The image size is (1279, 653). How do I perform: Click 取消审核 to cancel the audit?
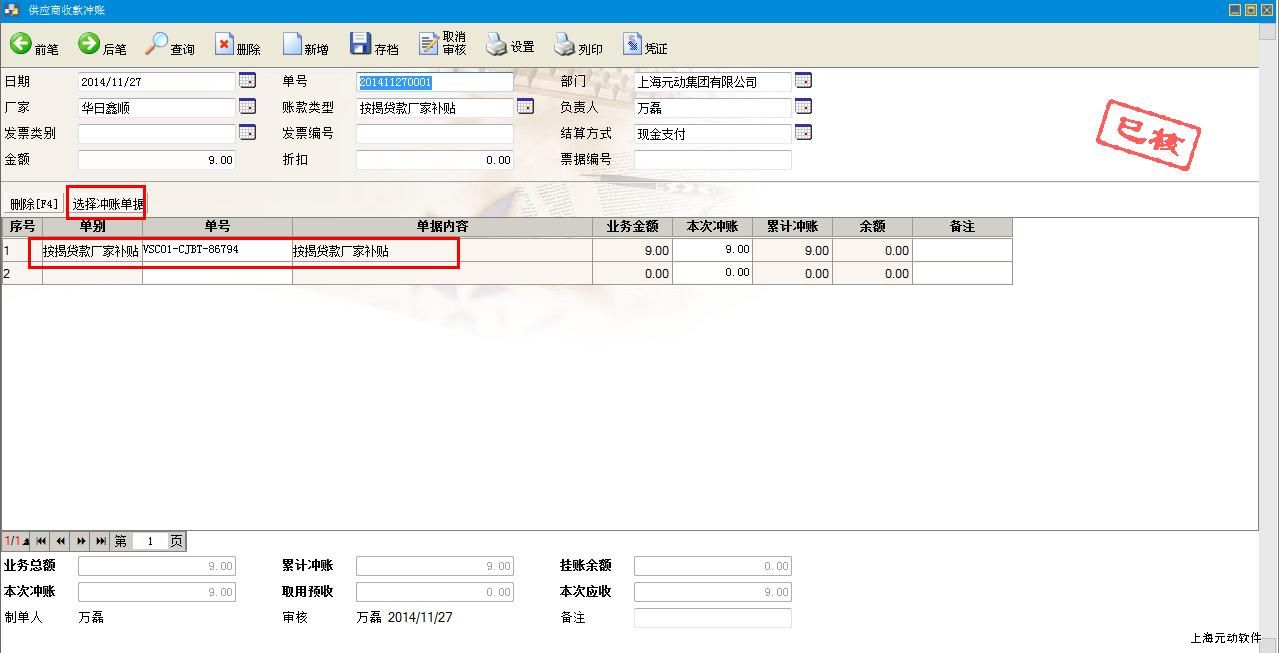(442, 43)
